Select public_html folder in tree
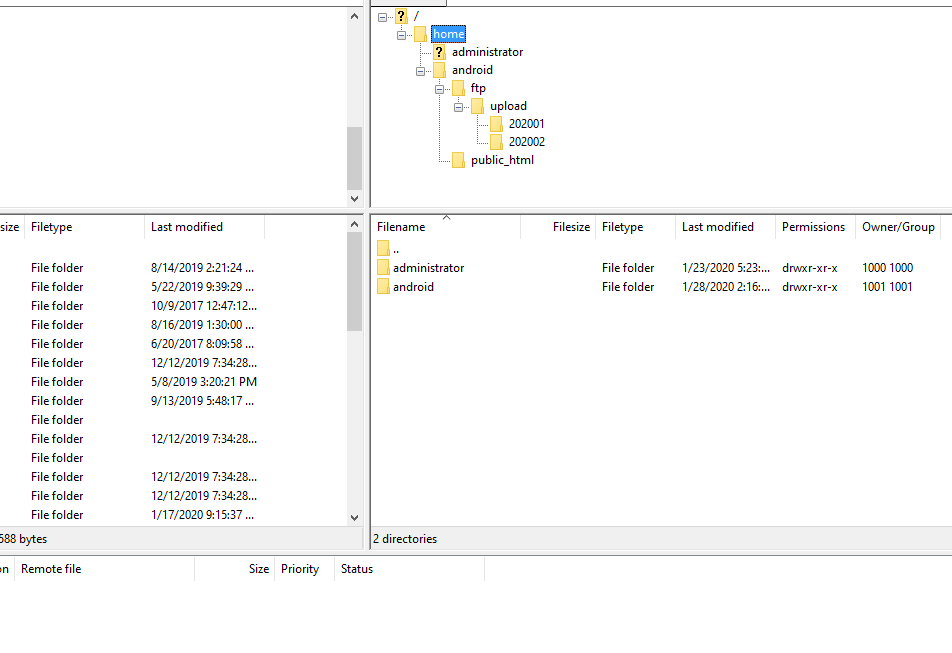Viewport: 952px width, 653px height. point(502,160)
